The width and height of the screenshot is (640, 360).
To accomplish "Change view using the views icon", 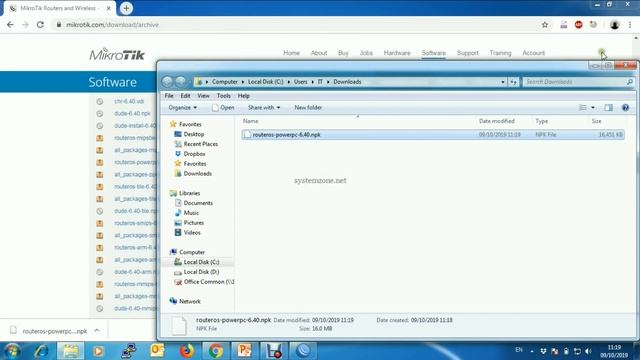I will tap(582, 108).
